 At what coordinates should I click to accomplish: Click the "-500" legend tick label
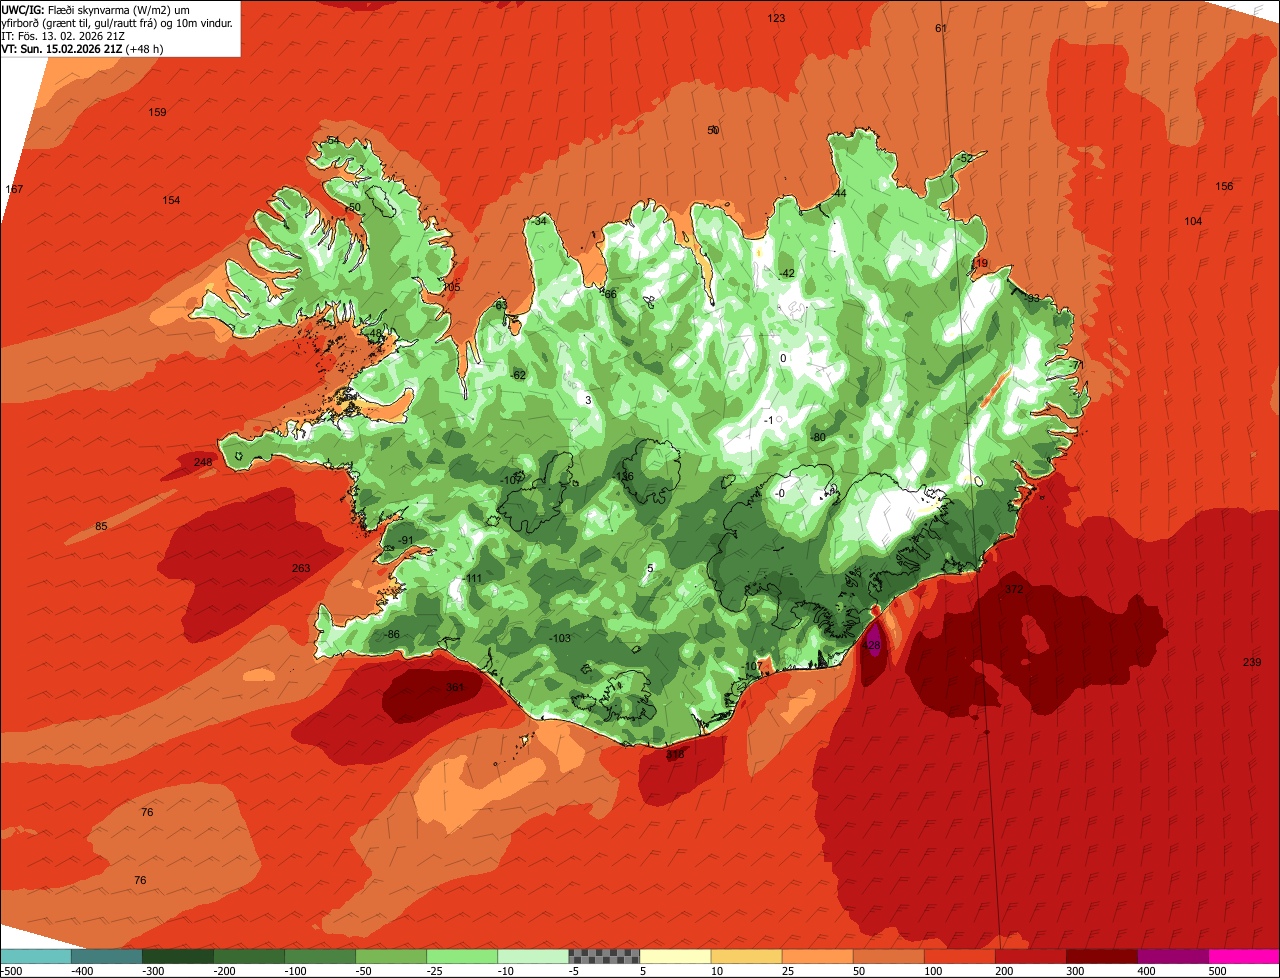(x=11, y=971)
